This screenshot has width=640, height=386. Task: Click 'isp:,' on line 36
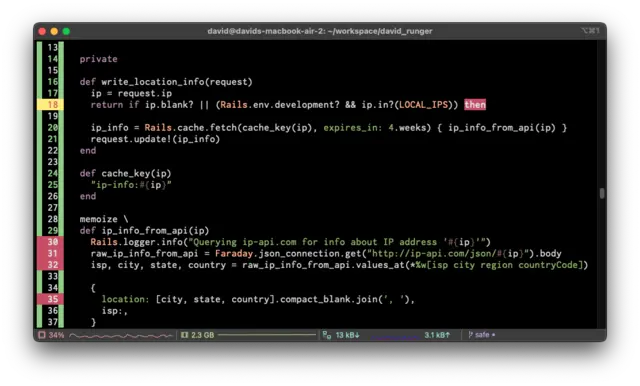click(x=115, y=311)
